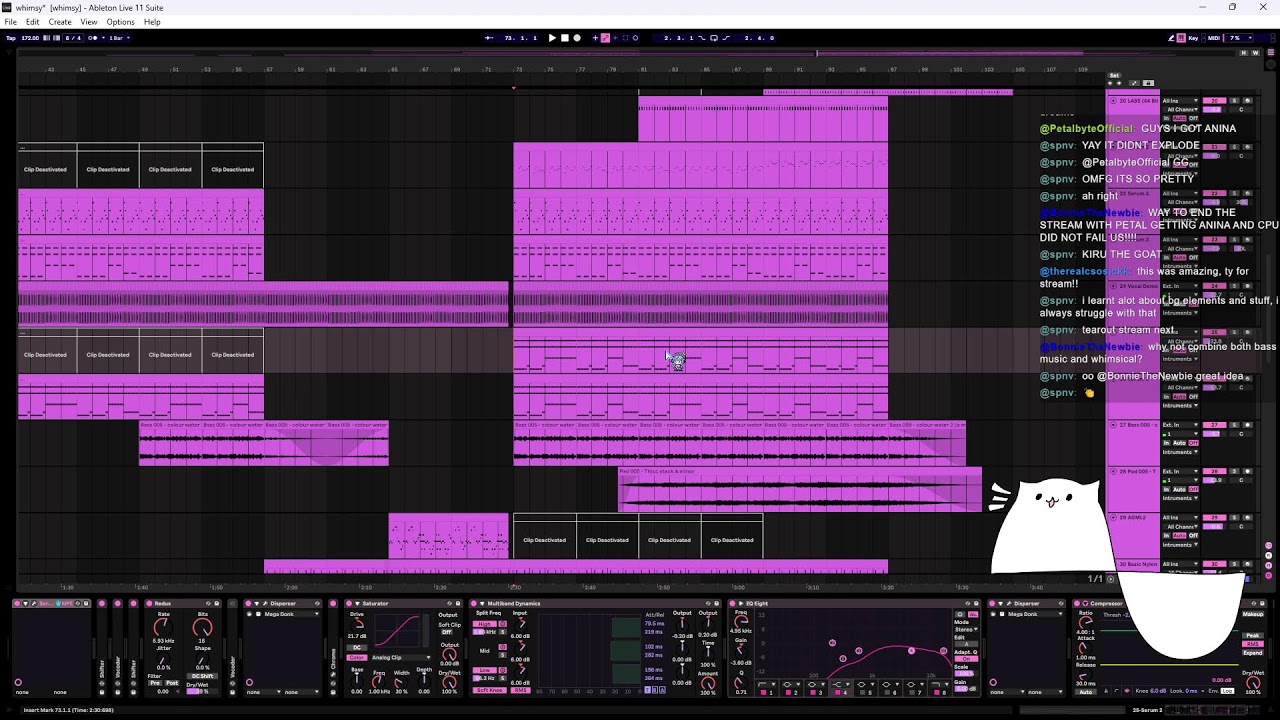
Task: Open the 1 Bar quantization menu
Action: [118, 38]
